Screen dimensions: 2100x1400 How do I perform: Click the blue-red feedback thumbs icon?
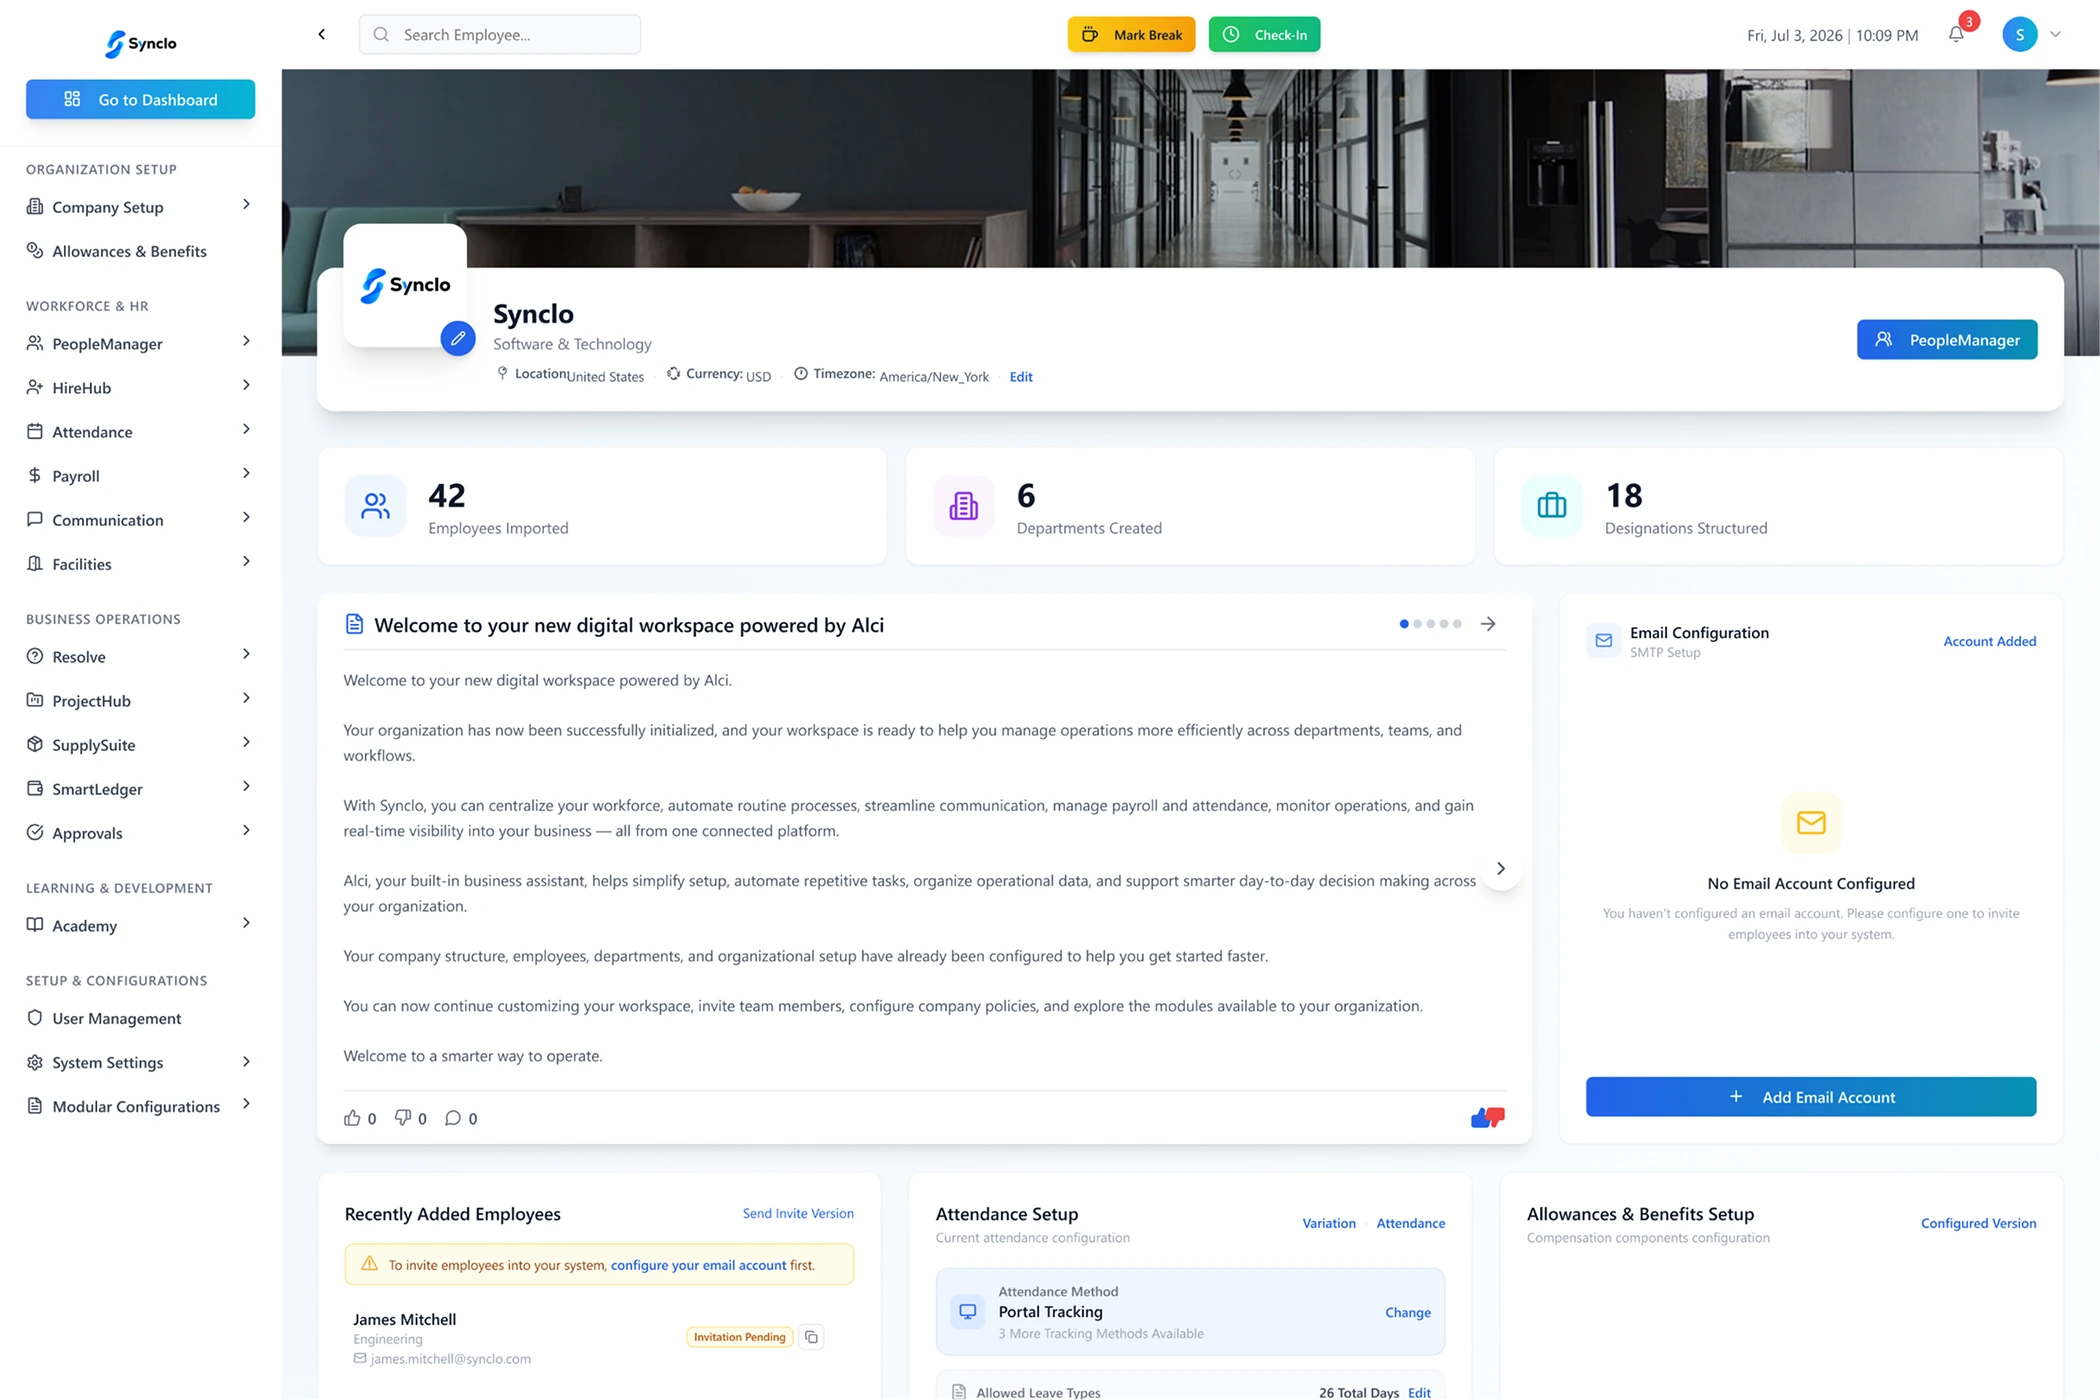click(x=1488, y=1117)
